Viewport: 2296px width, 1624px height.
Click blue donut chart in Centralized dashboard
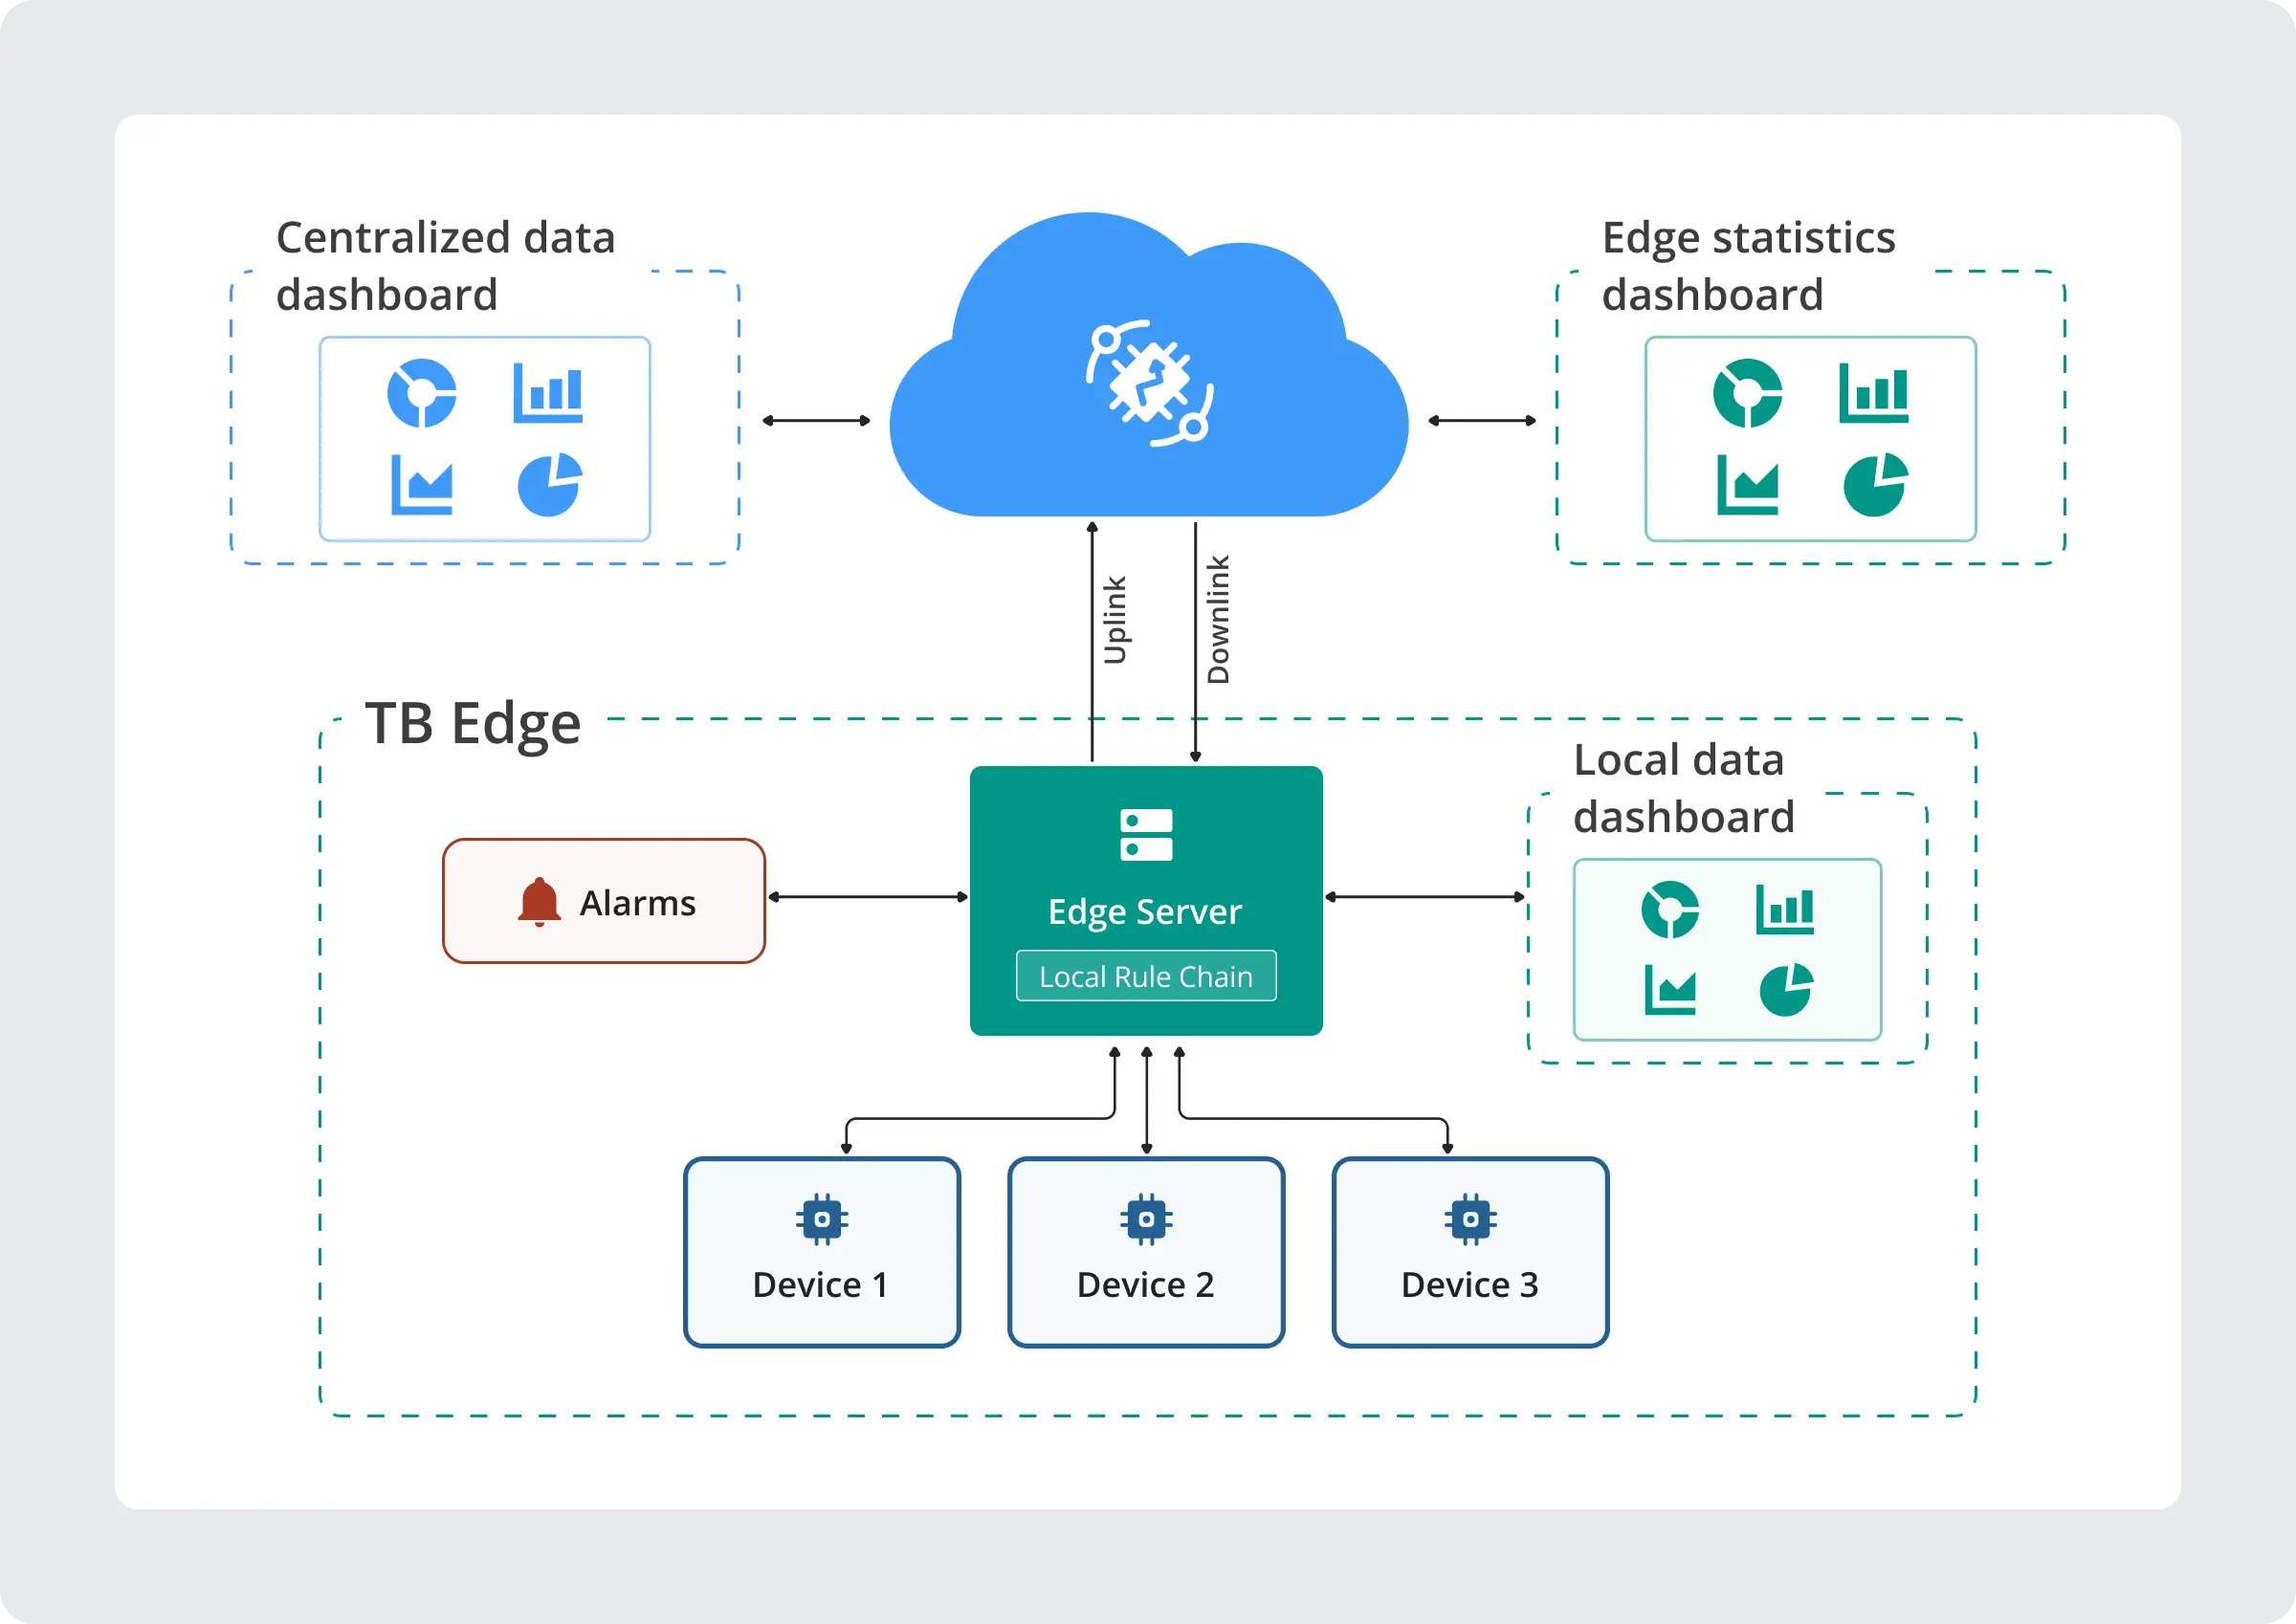[422, 393]
